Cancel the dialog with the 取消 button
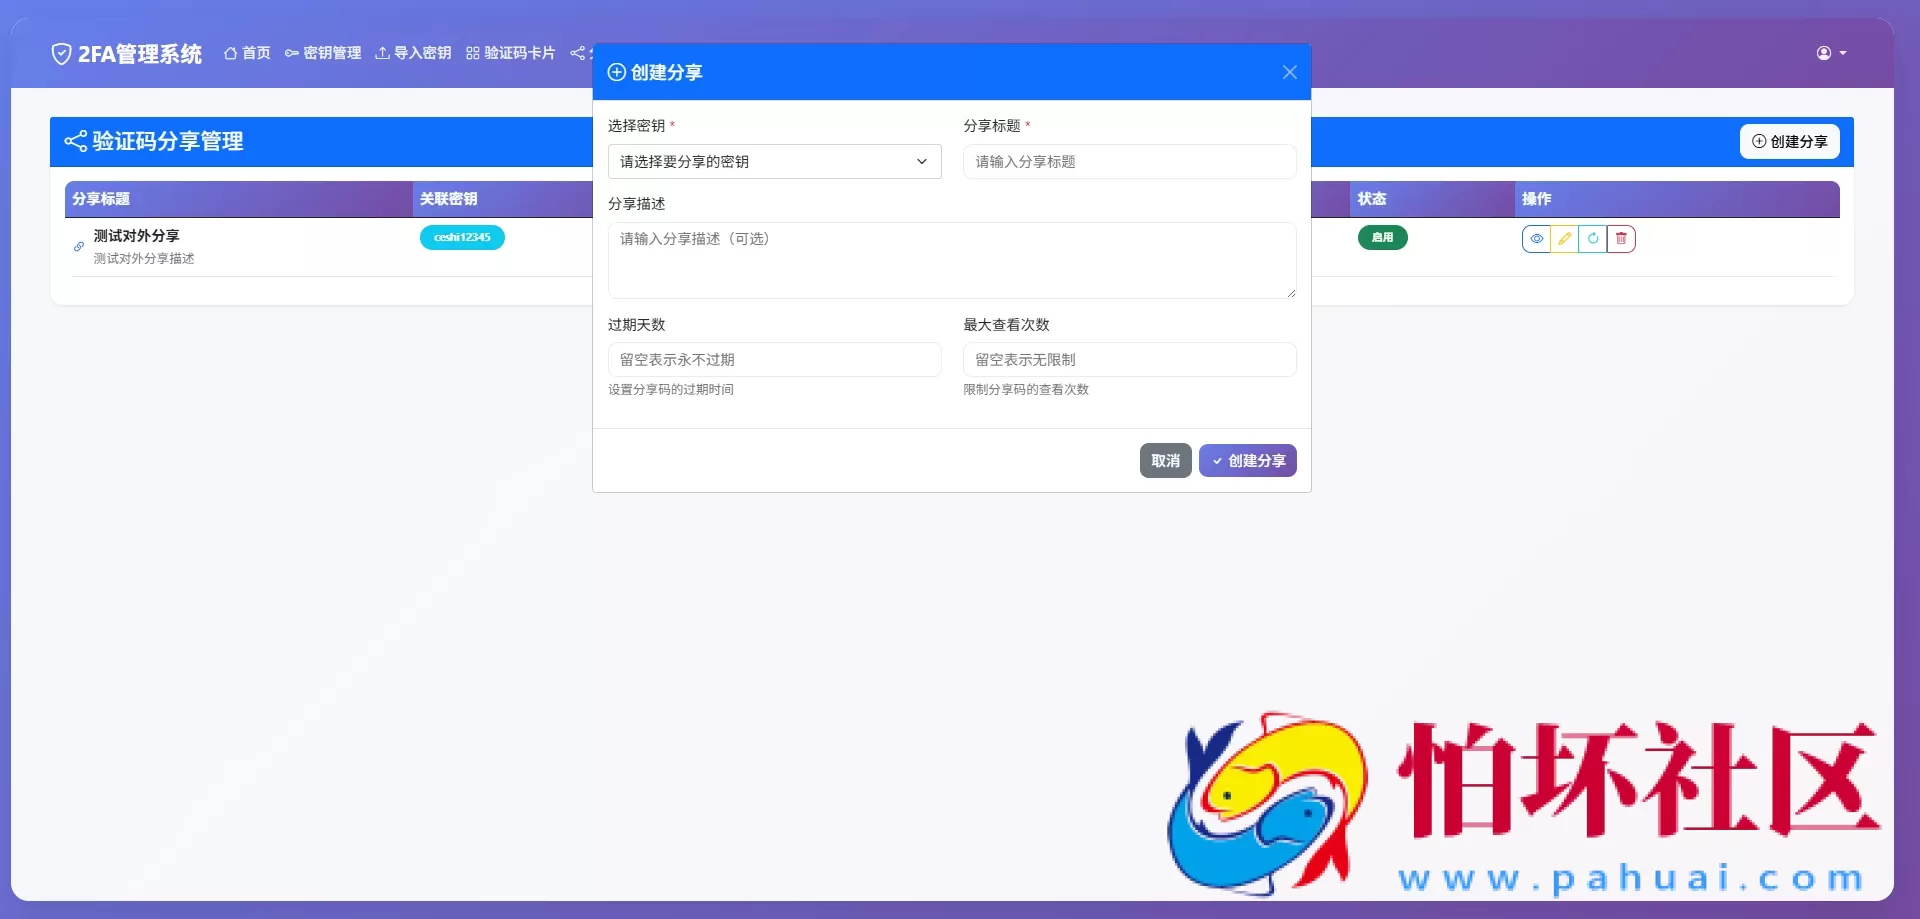1920x919 pixels. click(x=1165, y=460)
